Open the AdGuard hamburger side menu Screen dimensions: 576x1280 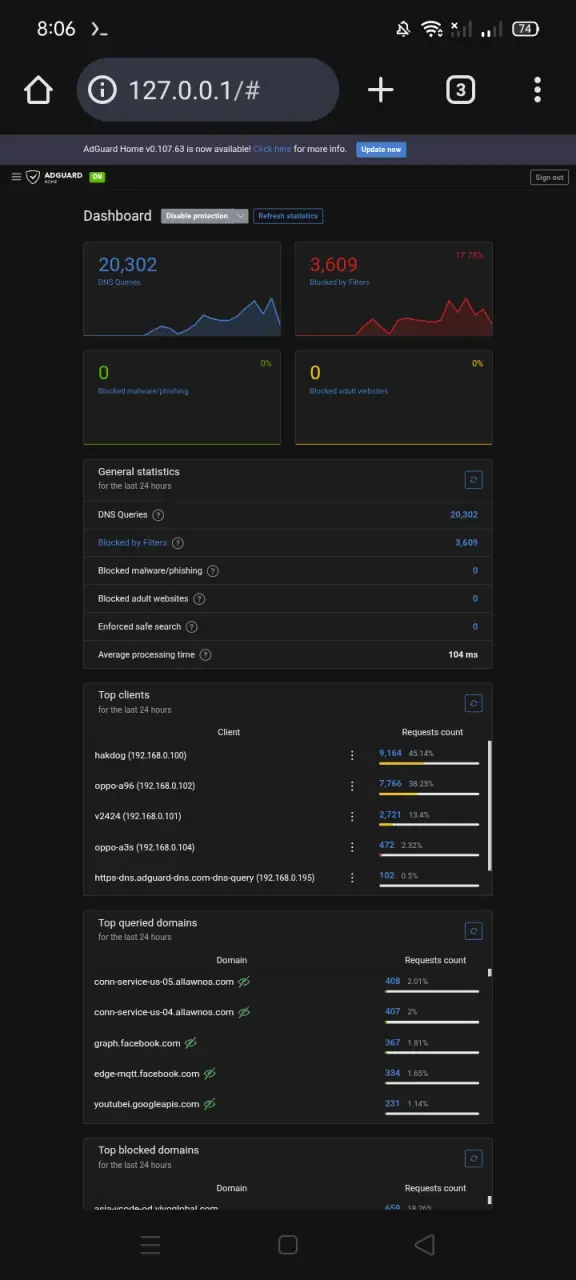16,177
